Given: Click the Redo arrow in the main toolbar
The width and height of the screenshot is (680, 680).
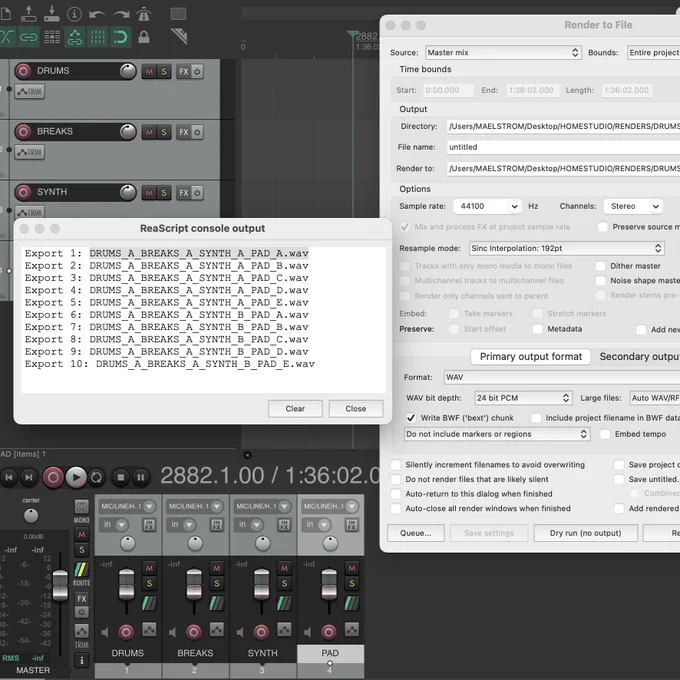Looking at the screenshot, I should click(x=121, y=14).
